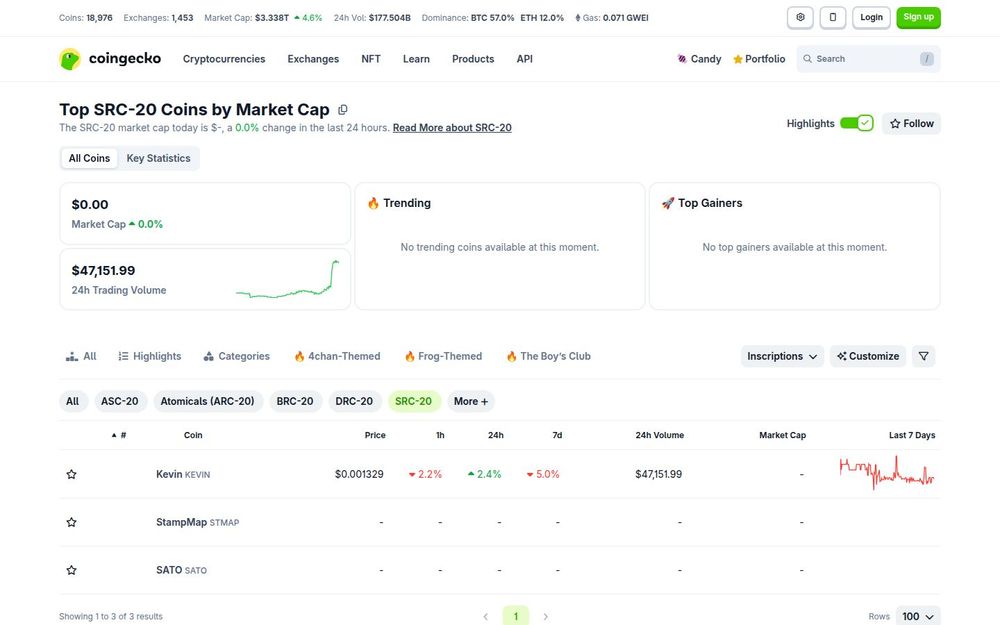Click the Follow button
The image size is (1000, 625).
[911, 123]
